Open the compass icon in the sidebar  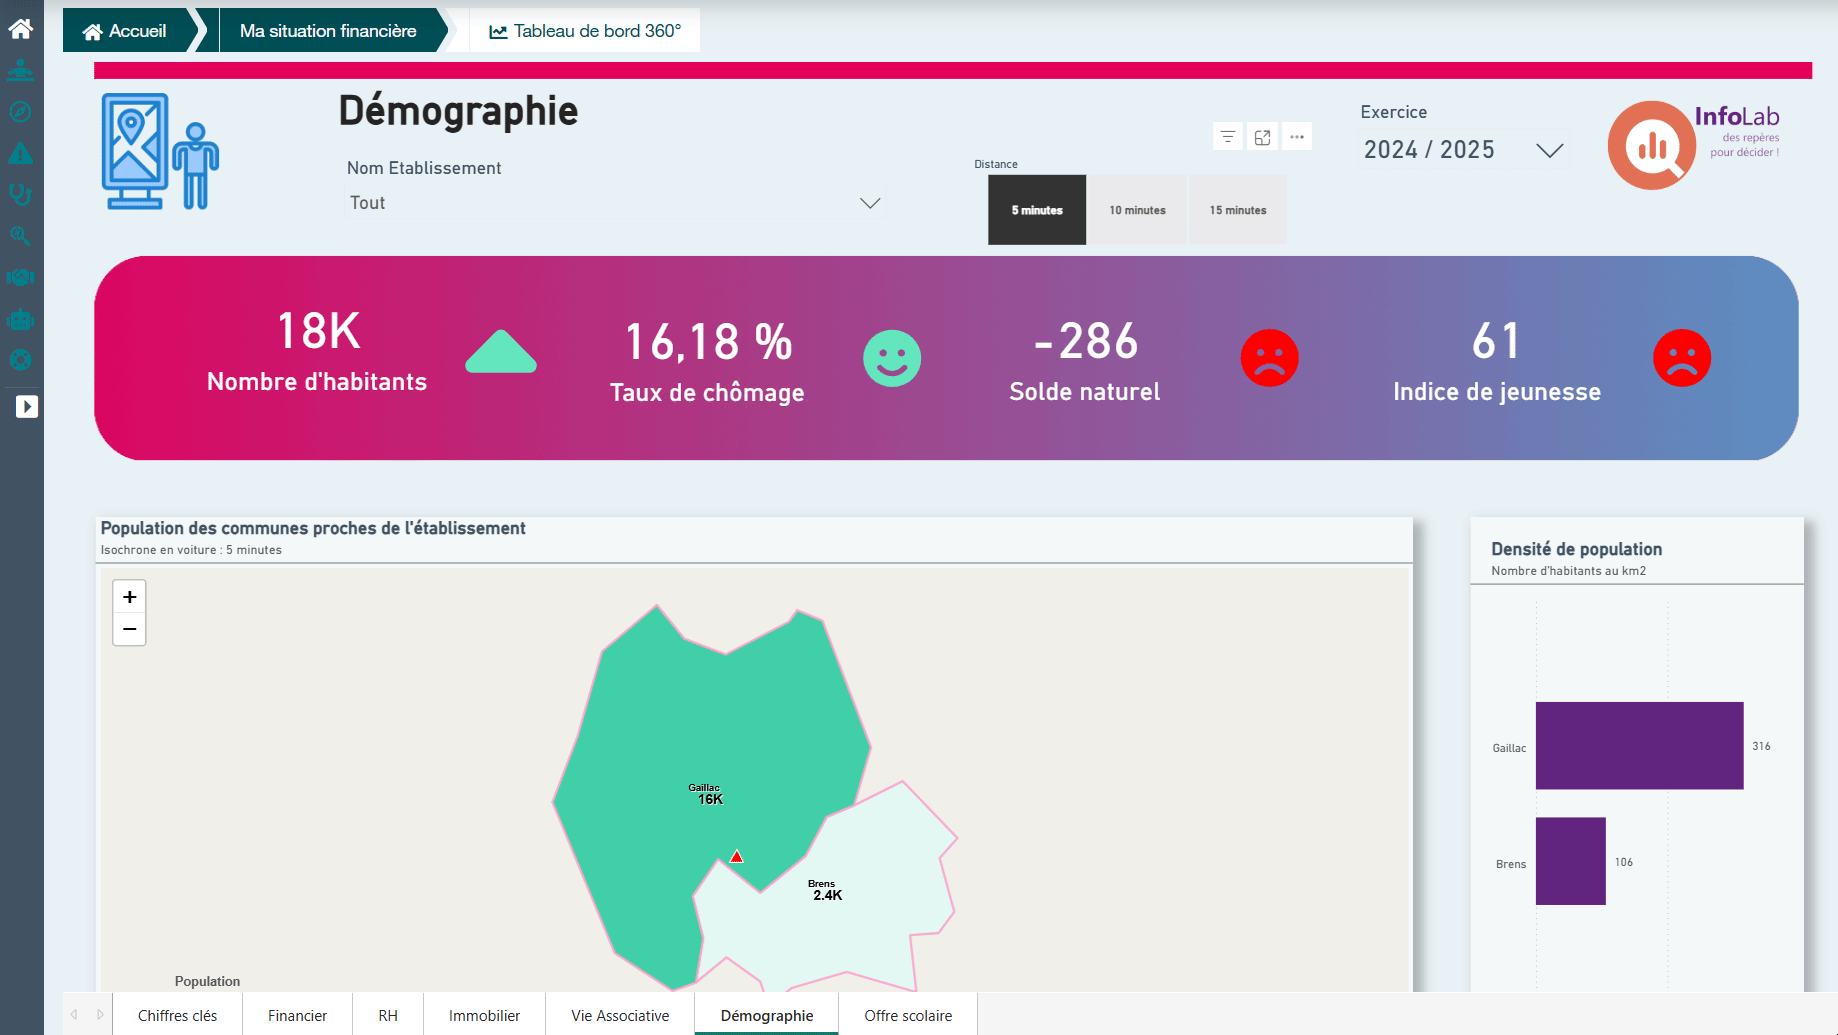click(20, 112)
